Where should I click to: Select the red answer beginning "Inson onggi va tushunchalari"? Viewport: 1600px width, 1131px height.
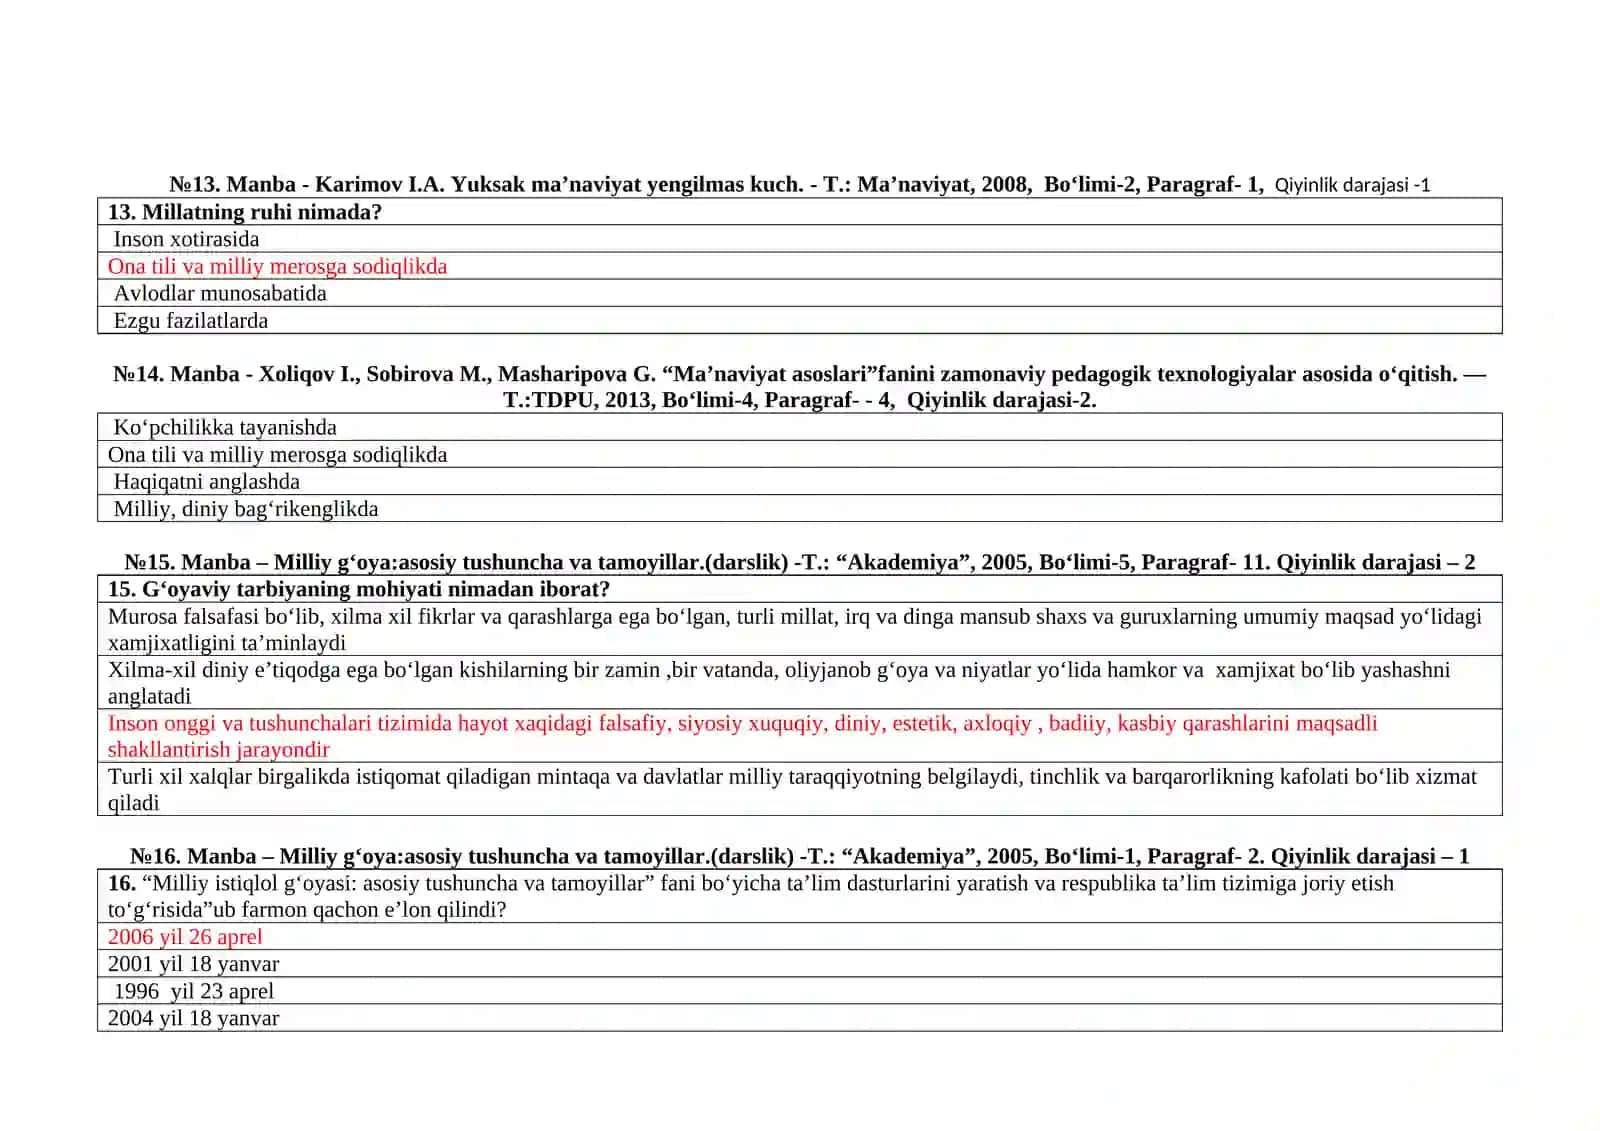pos(800,736)
